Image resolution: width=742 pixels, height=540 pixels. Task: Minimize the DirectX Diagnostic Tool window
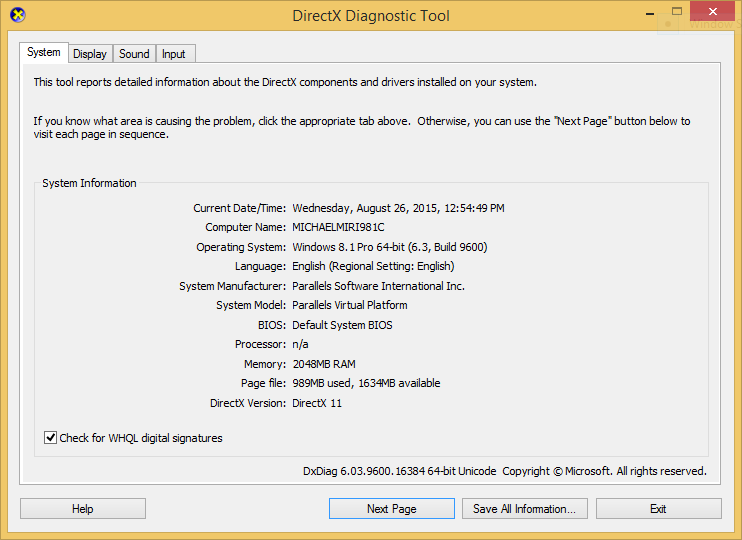click(x=650, y=14)
